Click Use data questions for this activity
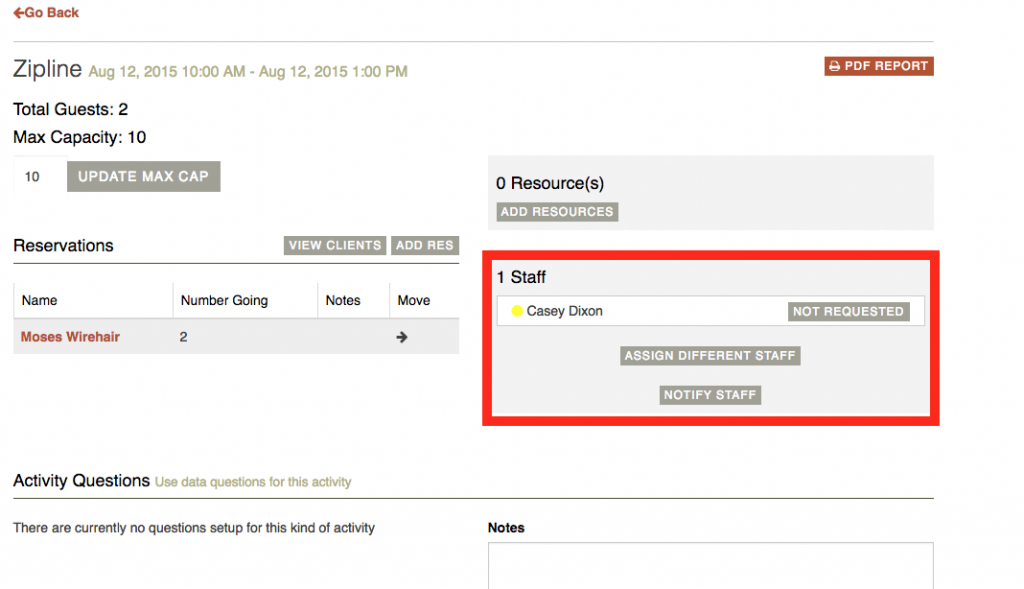1024x589 pixels. [x=253, y=482]
